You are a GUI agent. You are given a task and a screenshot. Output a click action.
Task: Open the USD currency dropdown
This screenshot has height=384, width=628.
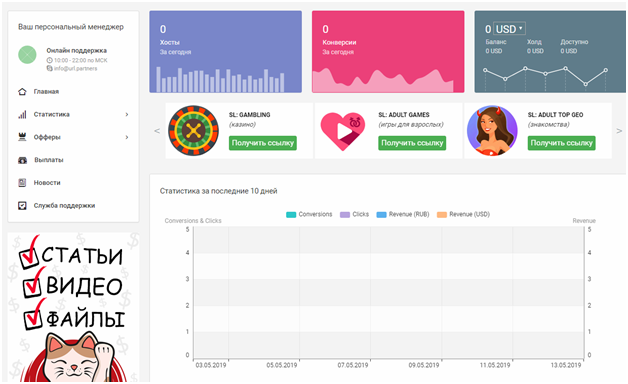pyautogui.click(x=509, y=29)
